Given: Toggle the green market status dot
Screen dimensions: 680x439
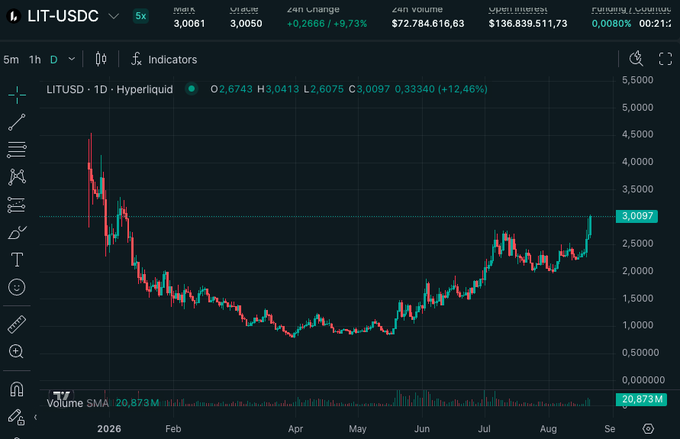Looking at the screenshot, I should pos(191,88).
